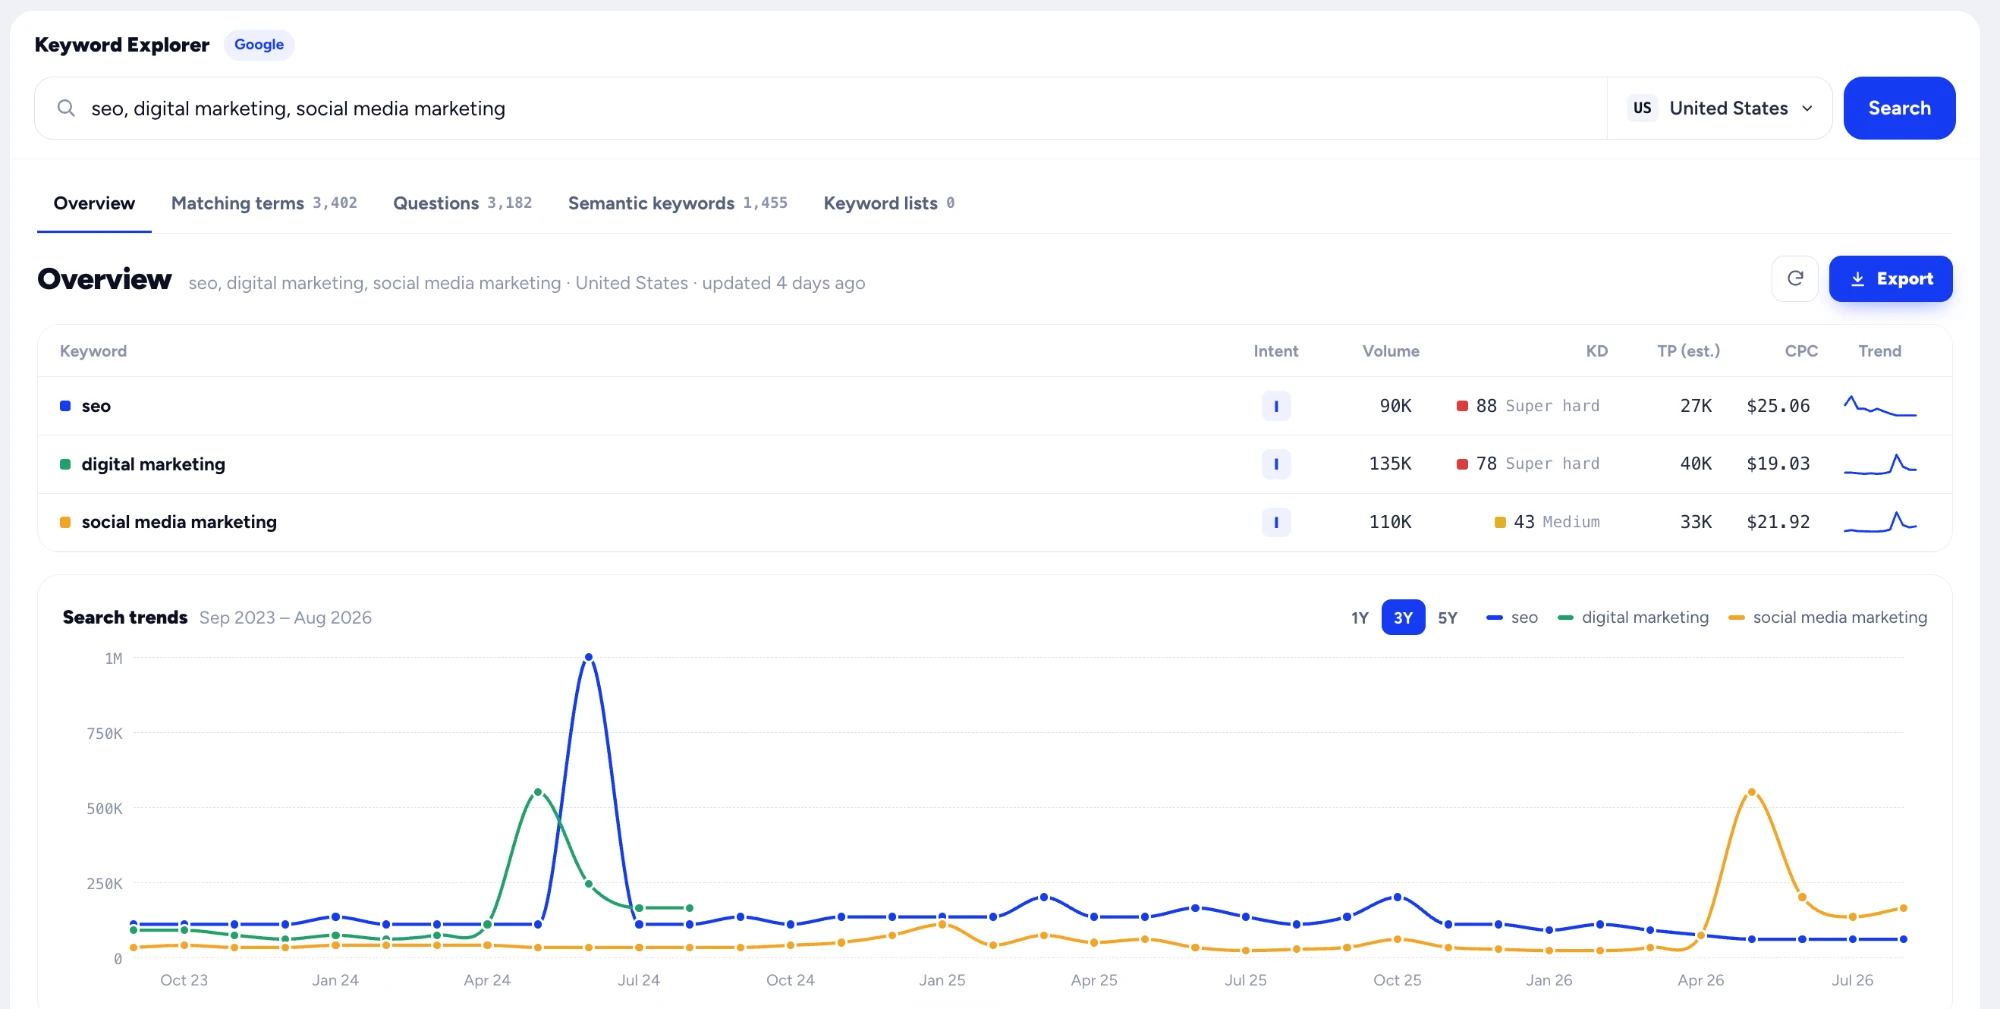The height and width of the screenshot is (1009, 2000).
Task: Open the social media marketing trend sparkline
Action: pyautogui.click(x=1880, y=522)
